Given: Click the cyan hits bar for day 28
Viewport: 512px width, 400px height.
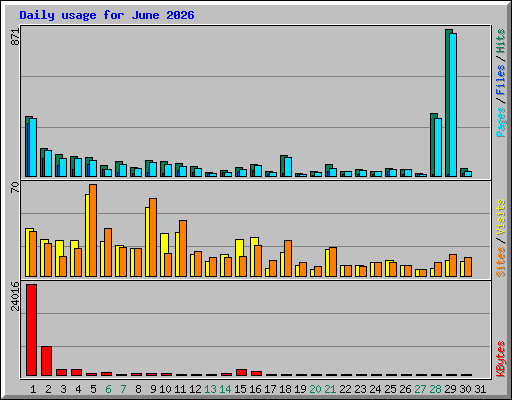Looking at the screenshot, I should click(438, 147).
